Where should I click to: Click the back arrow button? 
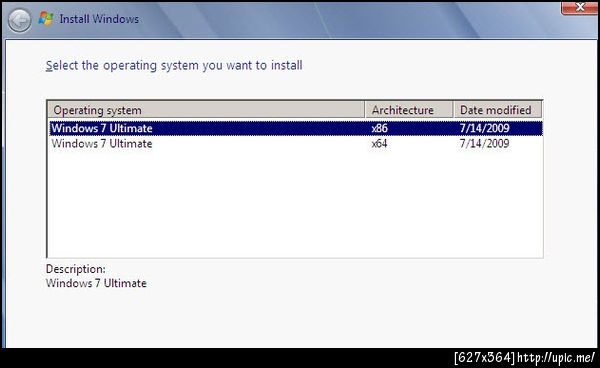click(x=19, y=20)
